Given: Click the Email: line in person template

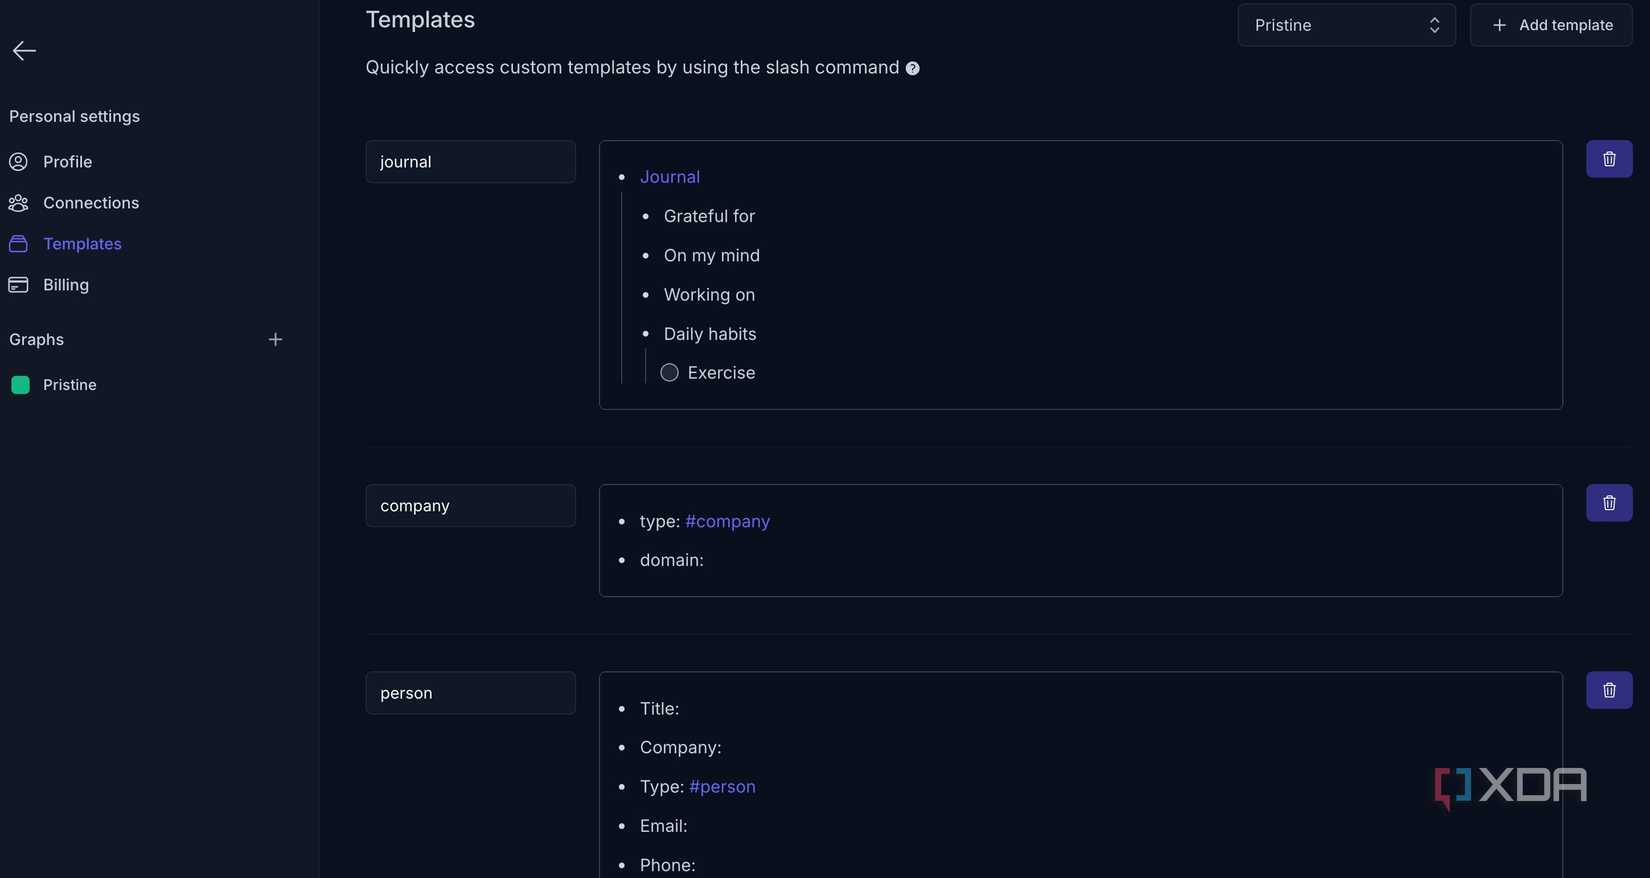Looking at the screenshot, I should pos(663,825).
